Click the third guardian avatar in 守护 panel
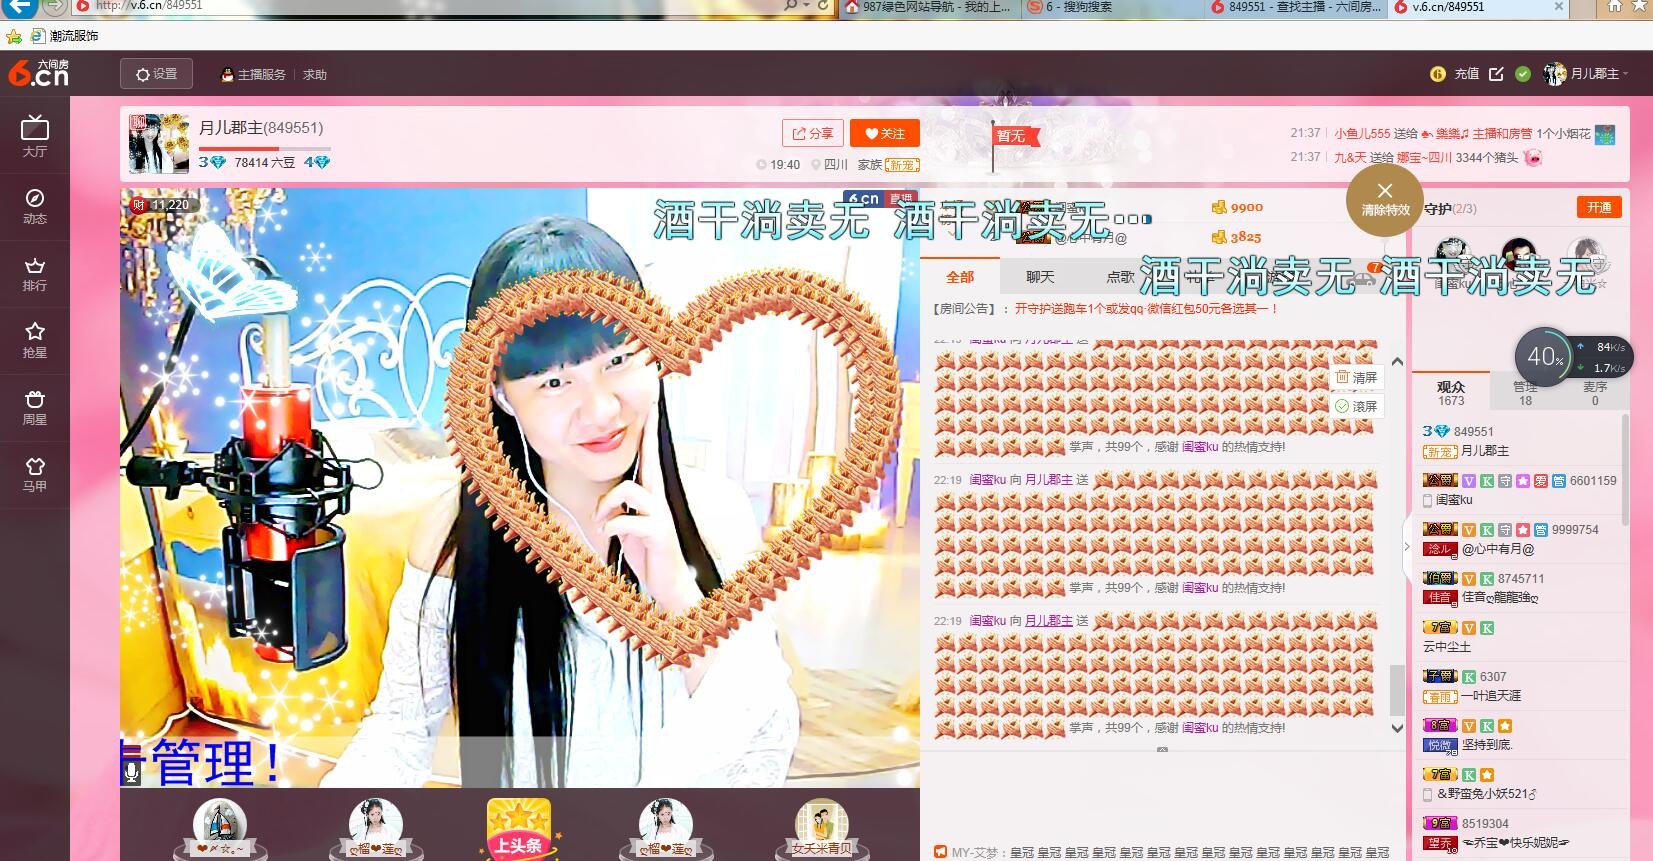 pos(1585,255)
